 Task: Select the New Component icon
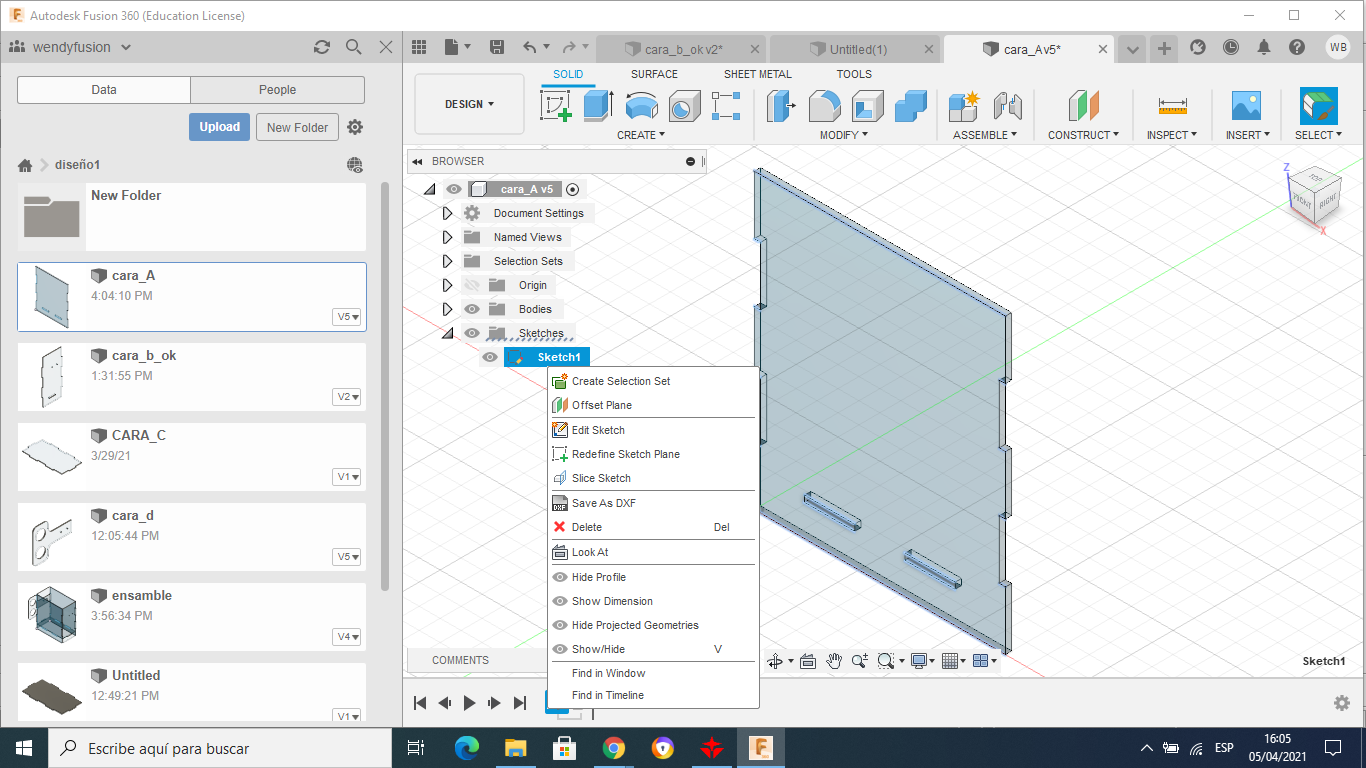click(964, 105)
